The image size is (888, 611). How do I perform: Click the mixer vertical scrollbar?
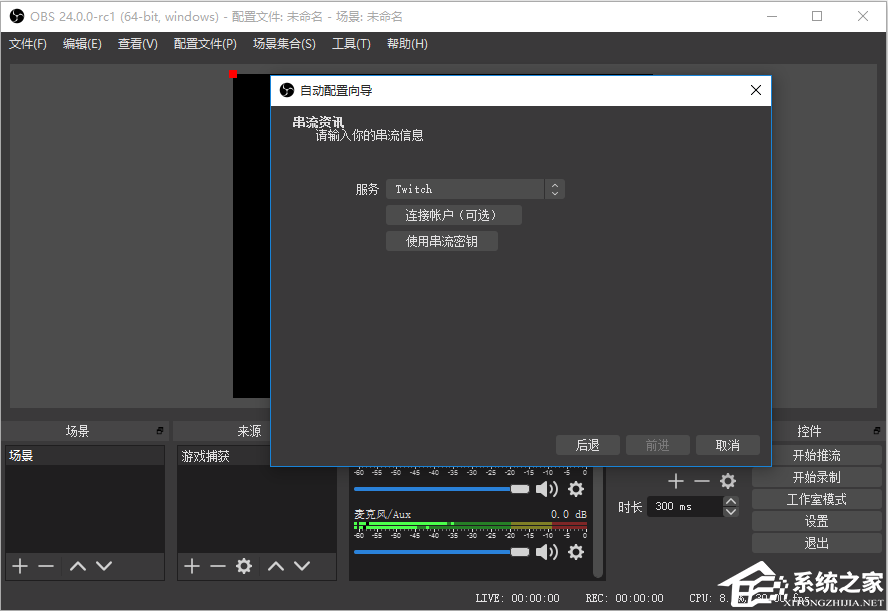point(597,522)
